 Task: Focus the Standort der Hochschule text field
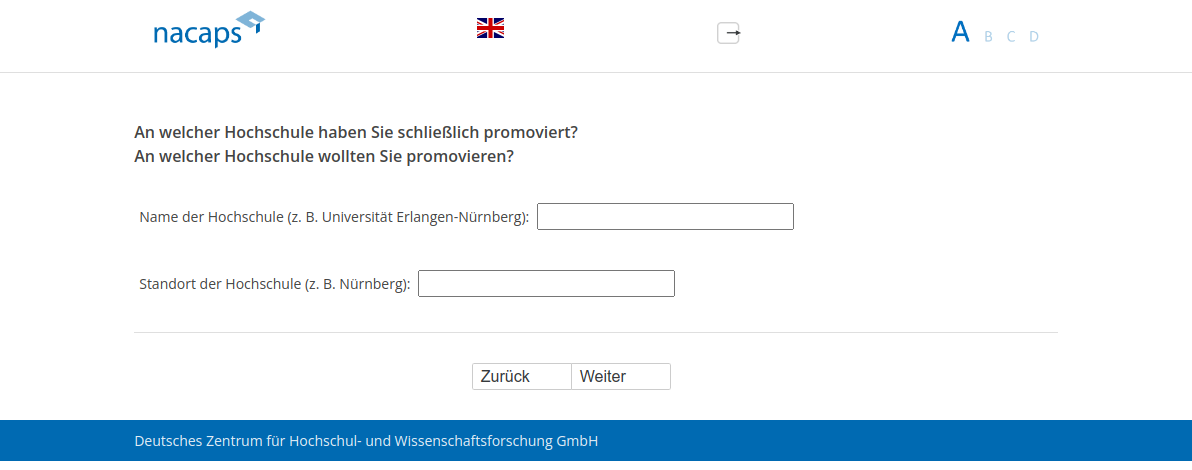tap(546, 284)
